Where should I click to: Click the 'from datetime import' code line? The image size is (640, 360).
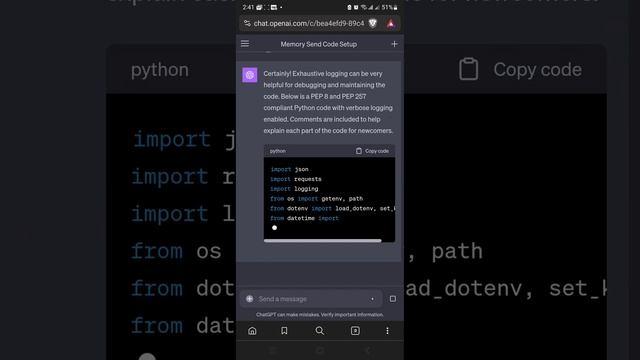[x=304, y=218]
